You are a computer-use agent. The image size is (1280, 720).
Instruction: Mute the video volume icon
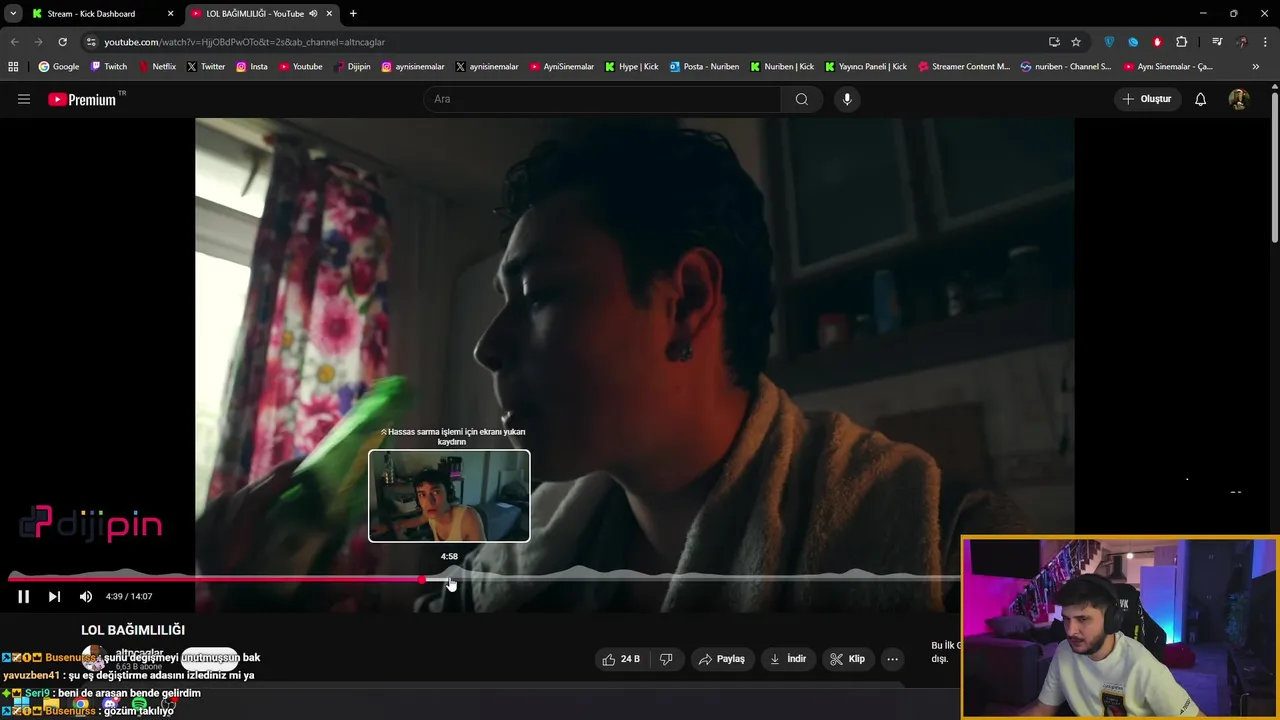click(86, 597)
